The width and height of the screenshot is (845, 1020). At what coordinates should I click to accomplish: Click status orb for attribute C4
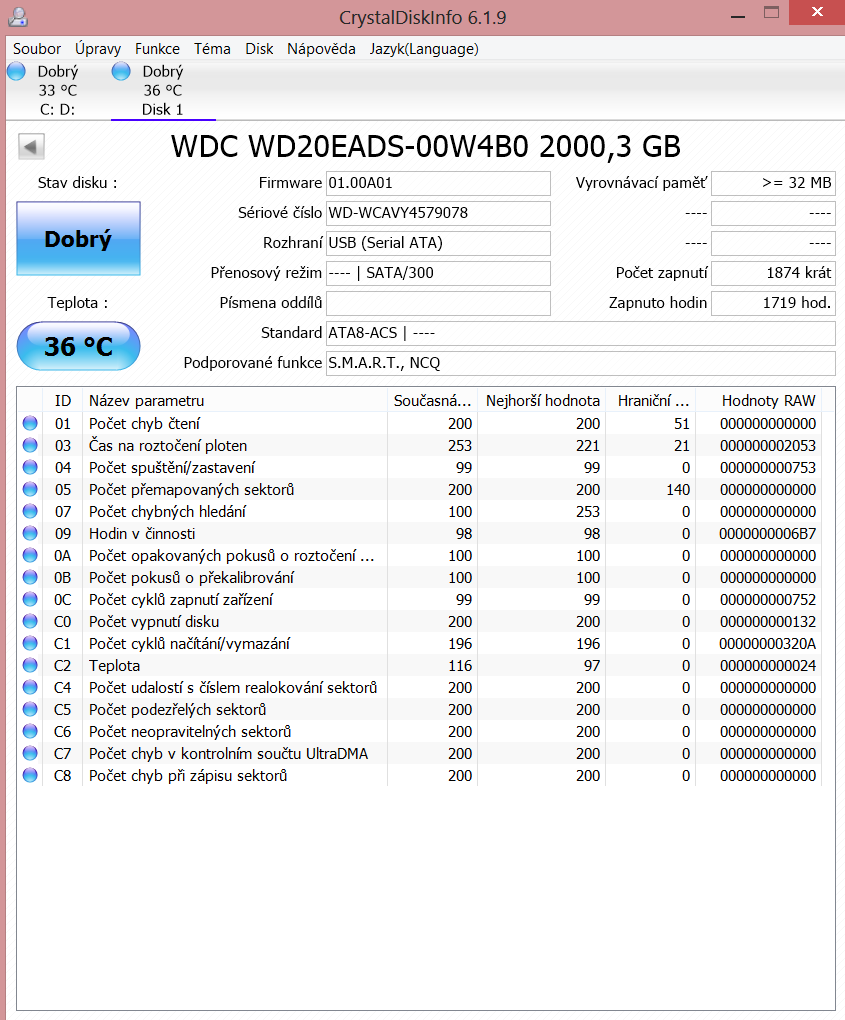click(30, 688)
